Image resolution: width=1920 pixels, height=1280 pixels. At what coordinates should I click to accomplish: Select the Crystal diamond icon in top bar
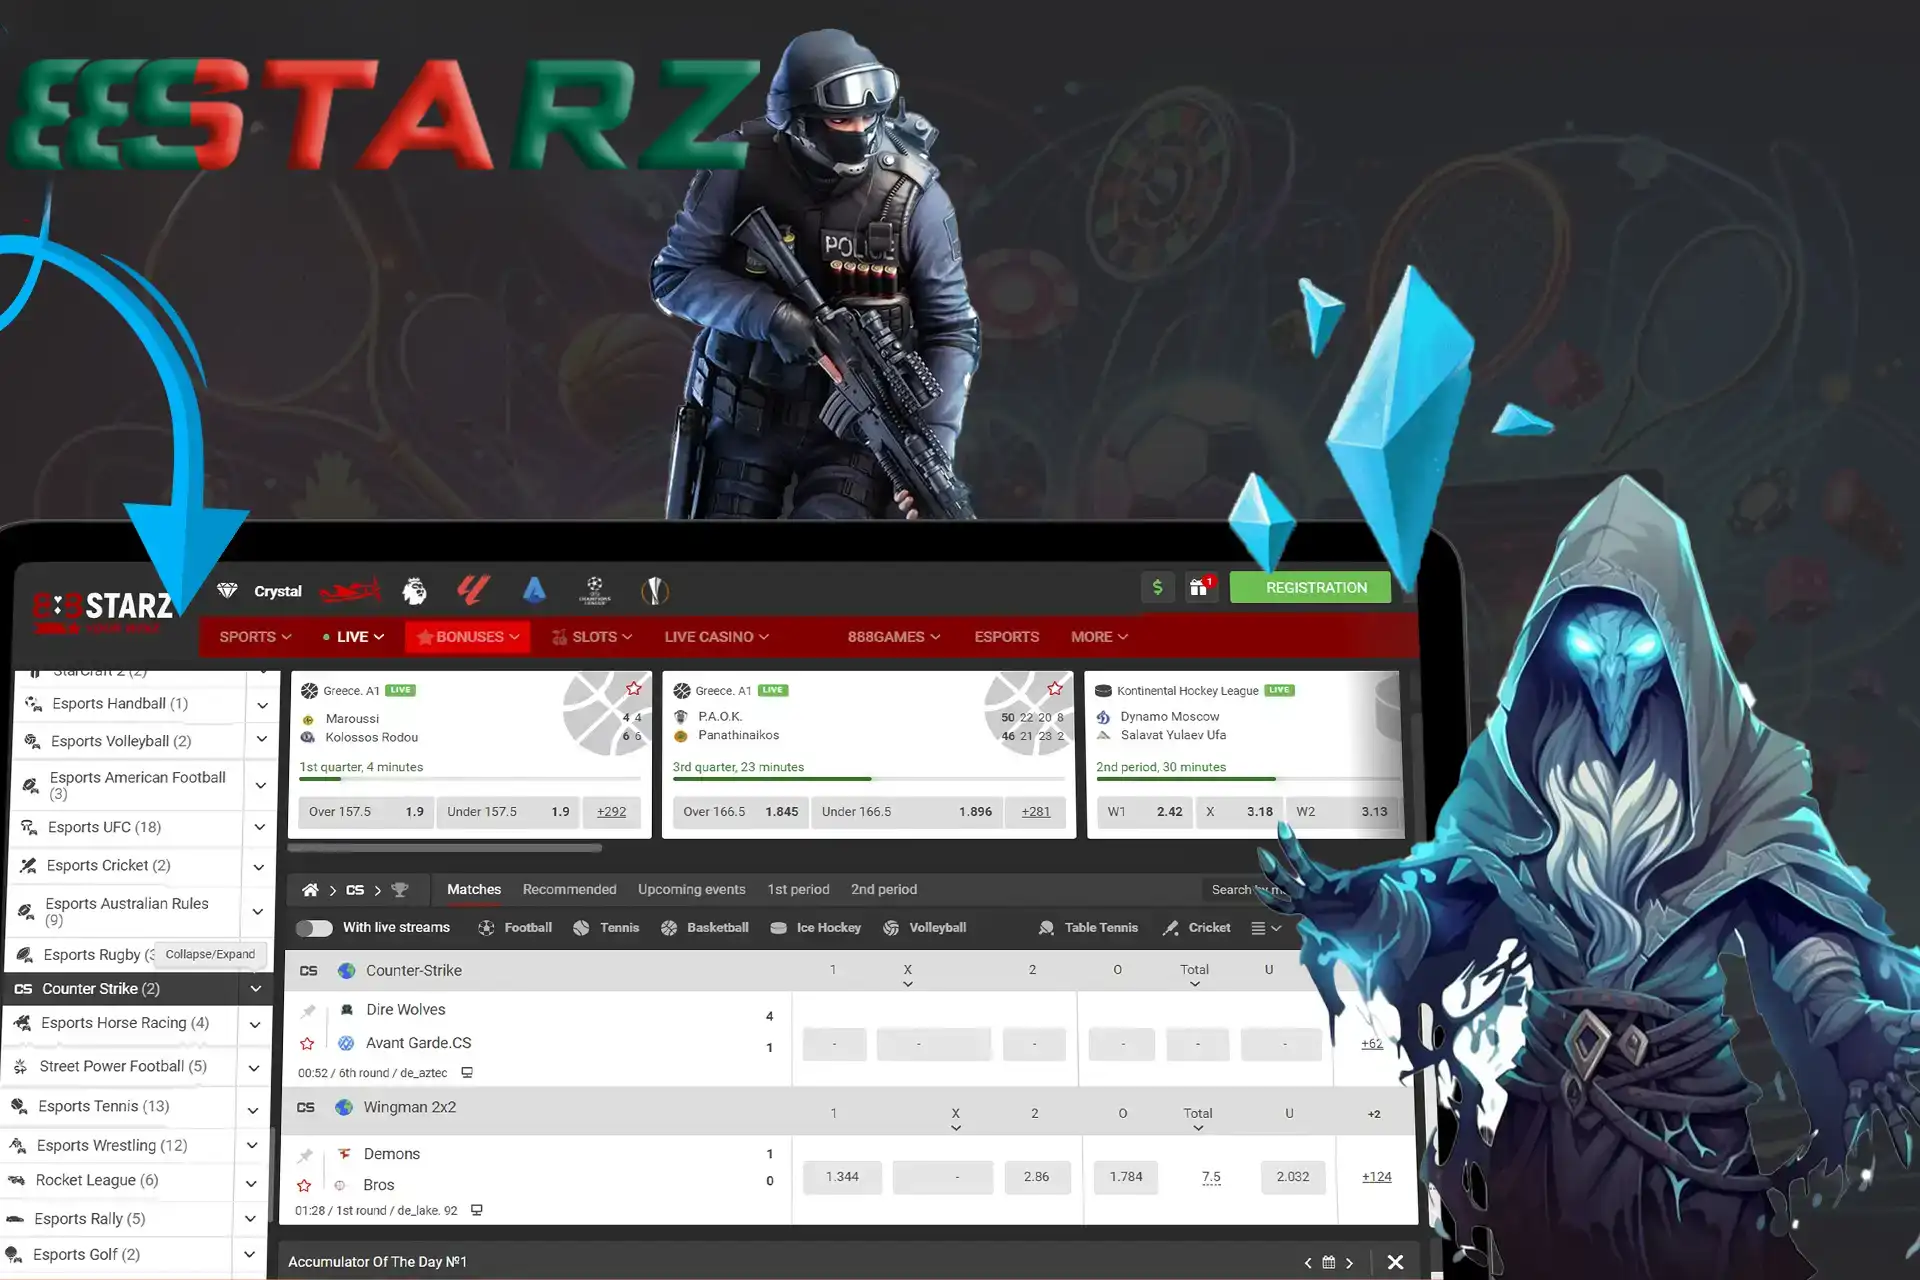pyautogui.click(x=227, y=590)
